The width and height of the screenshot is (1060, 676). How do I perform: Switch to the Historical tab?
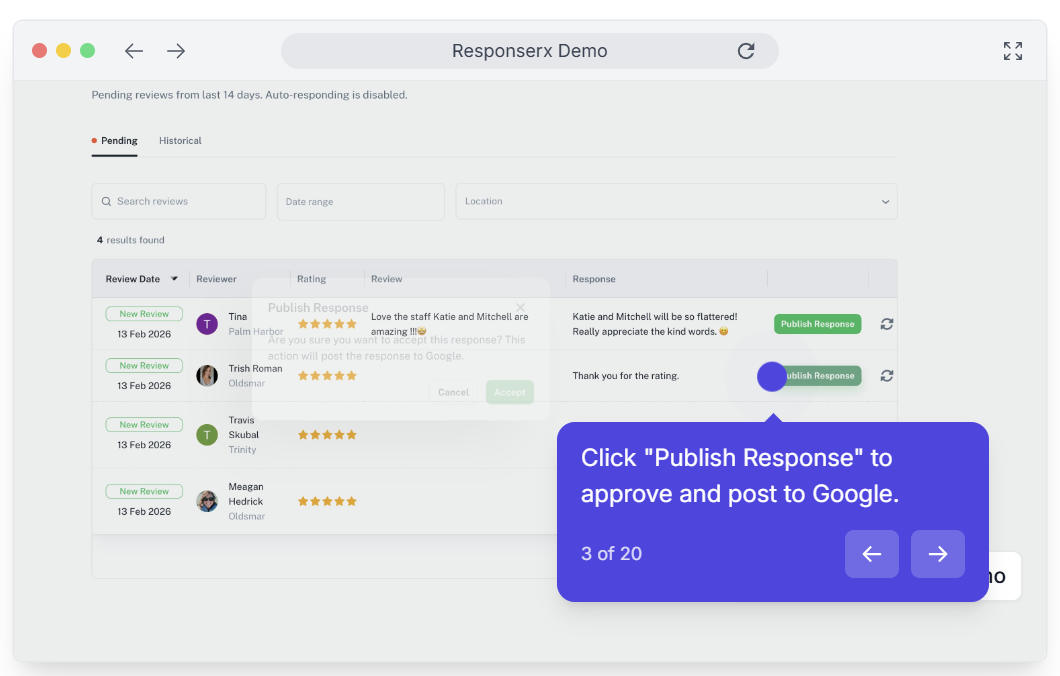[180, 141]
